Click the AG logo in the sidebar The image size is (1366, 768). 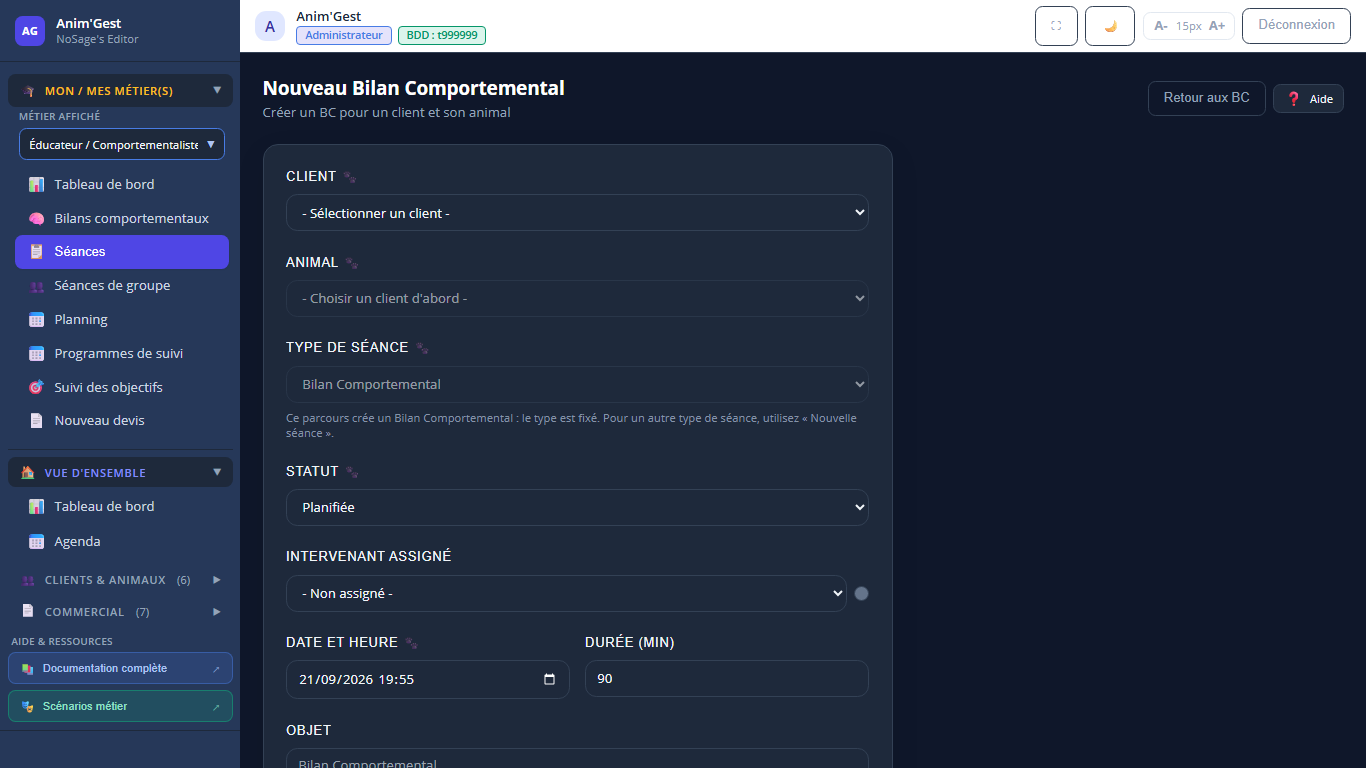click(30, 31)
